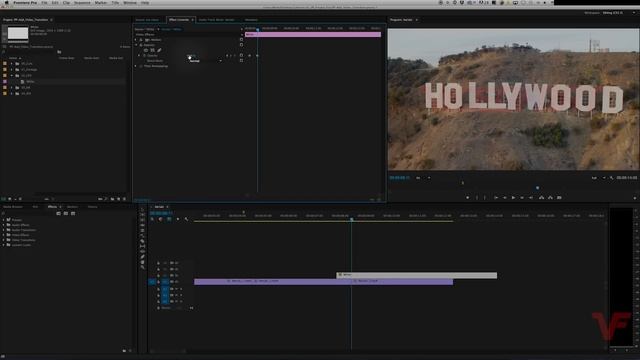Step back one frame in the Program monitor
Image resolution: width=640 pixels, height=360 pixels.
tap(505, 198)
